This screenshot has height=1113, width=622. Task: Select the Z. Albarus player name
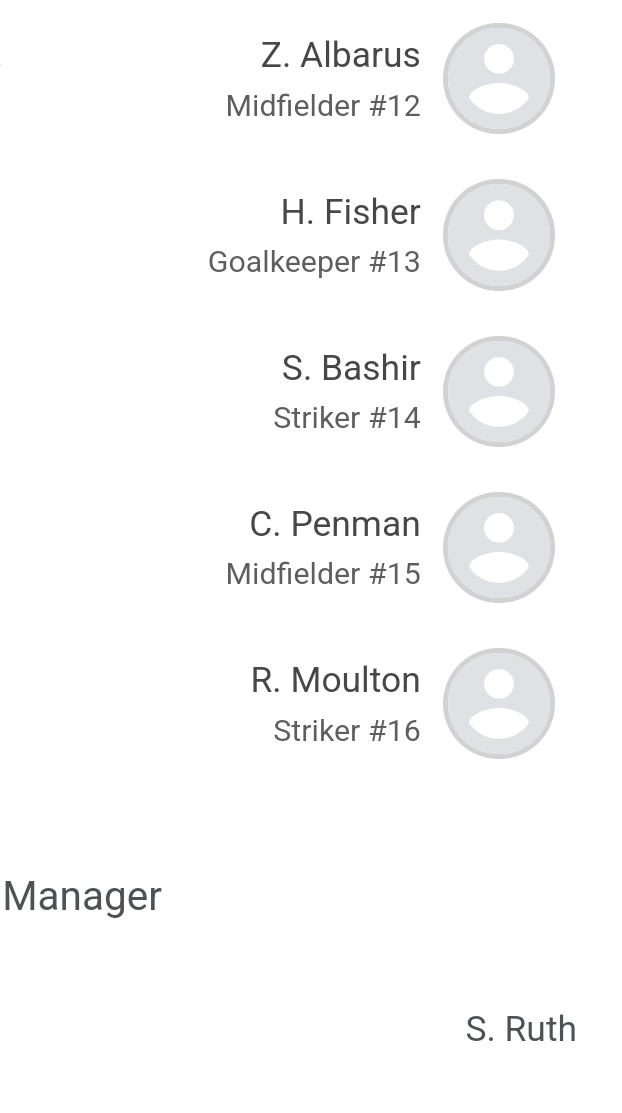pyautogui.click(x=341, y=55)
